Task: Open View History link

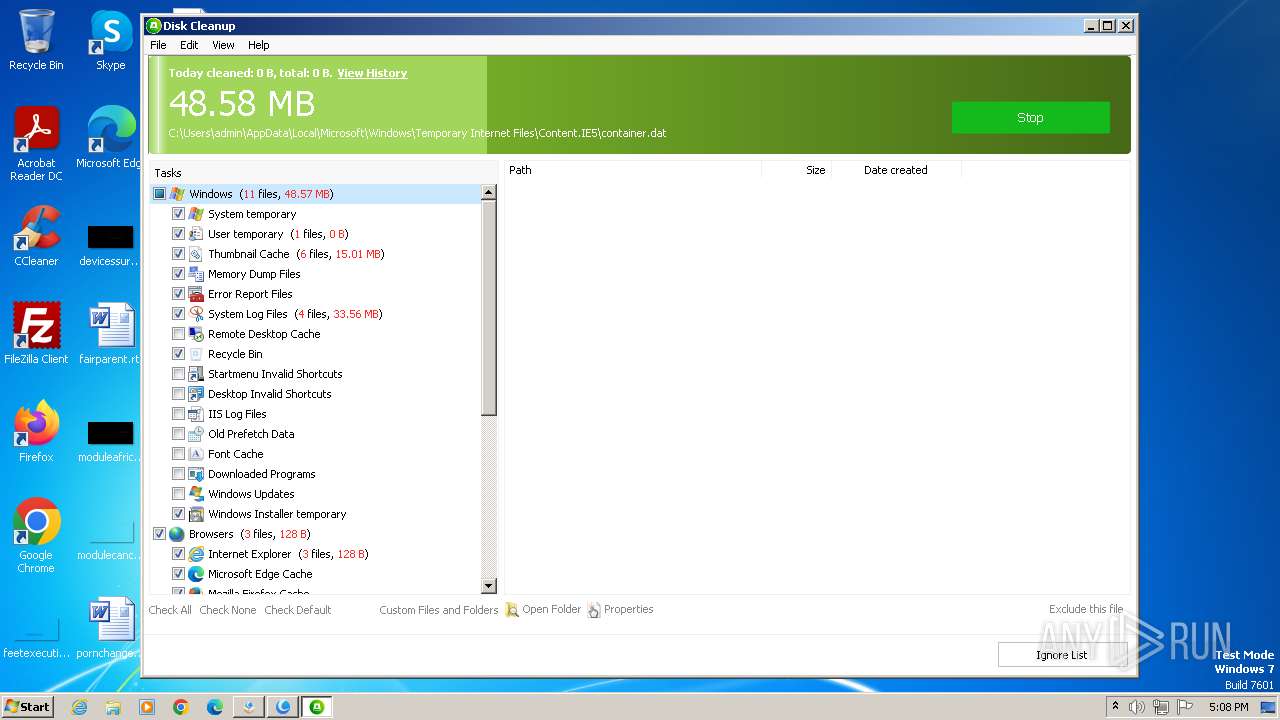Action: coord(372,73)
